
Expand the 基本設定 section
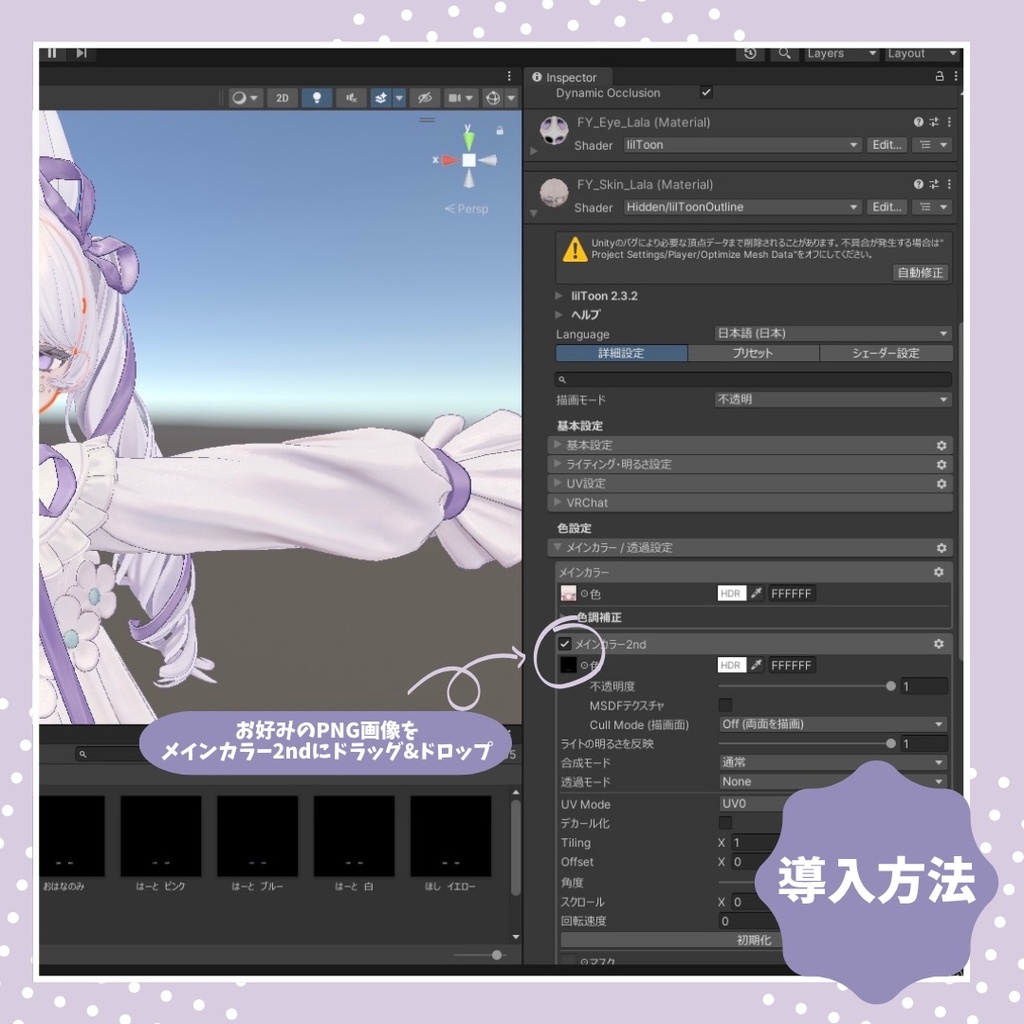pyautogui.click(x=750, y=445)
